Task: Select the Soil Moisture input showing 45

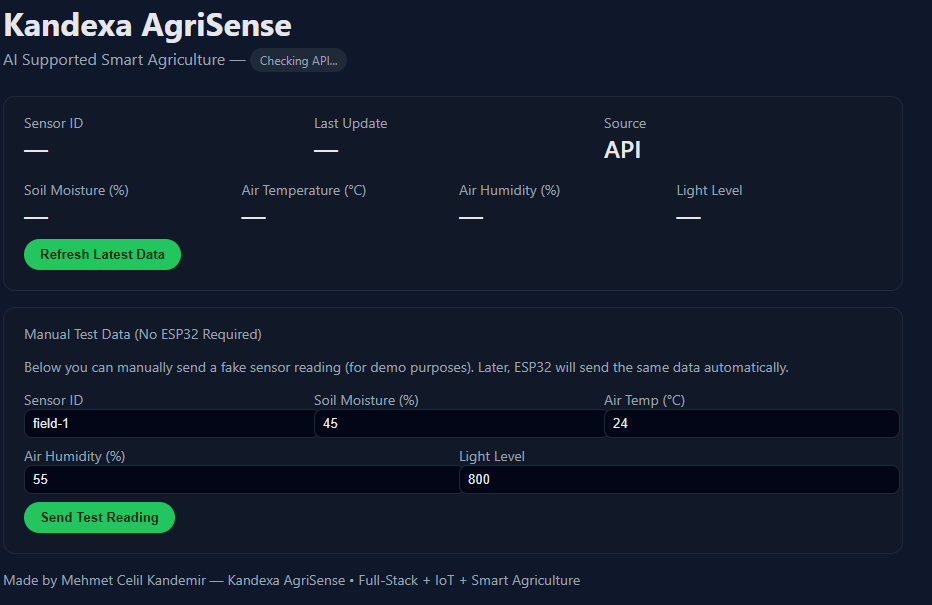Action: coord(458,423)
